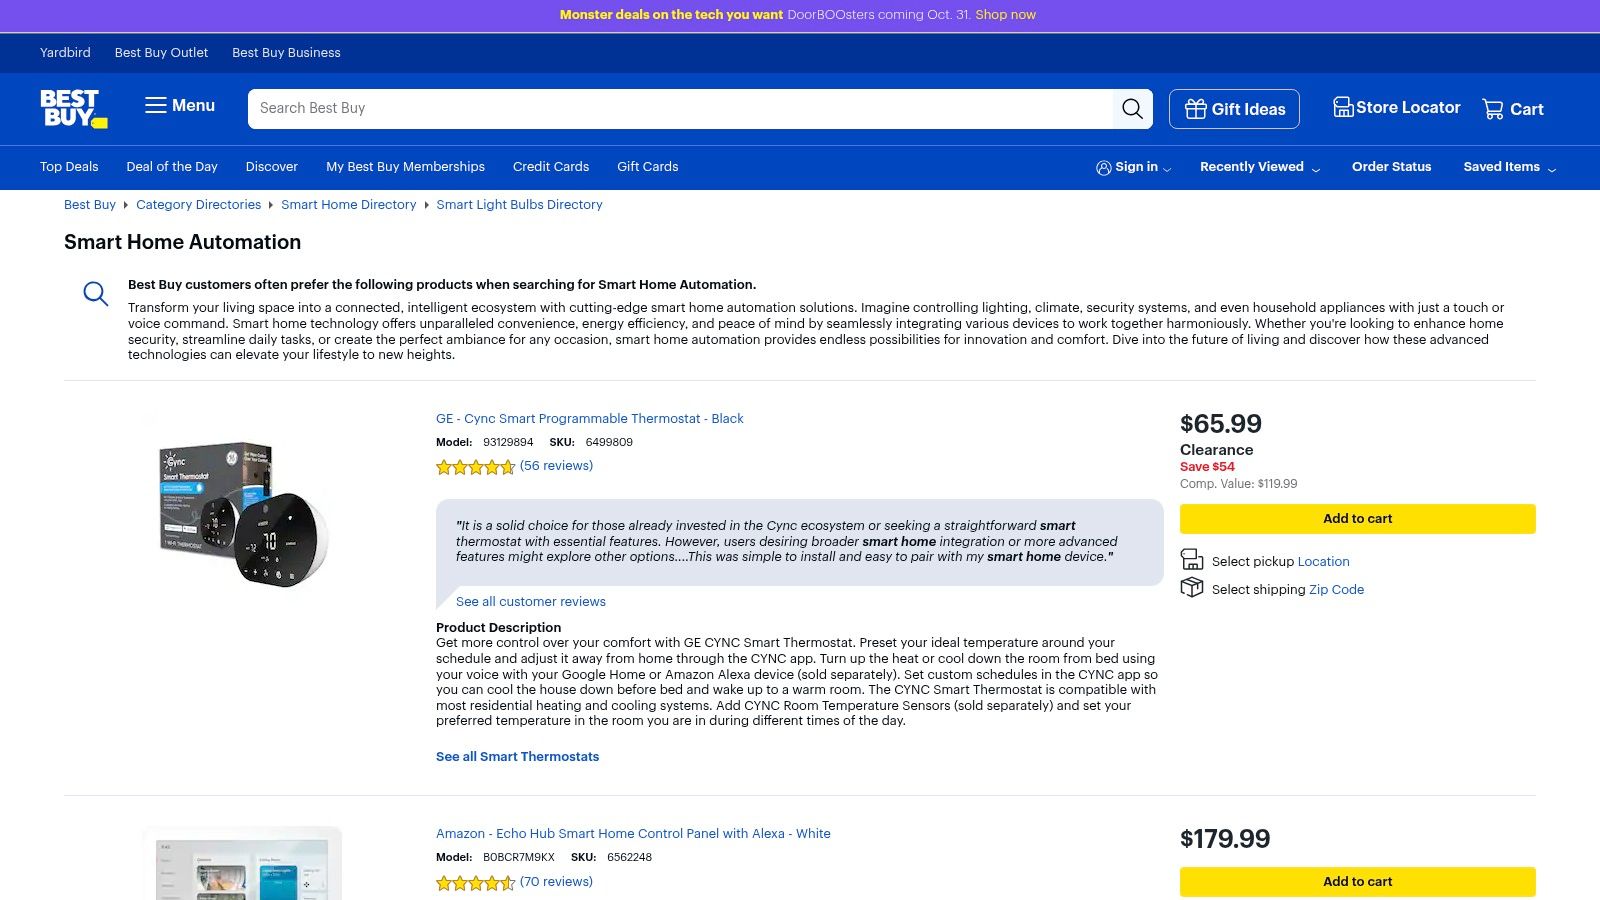Open the Store Locator
The image size is (1600, 900).
[1396, 108]
